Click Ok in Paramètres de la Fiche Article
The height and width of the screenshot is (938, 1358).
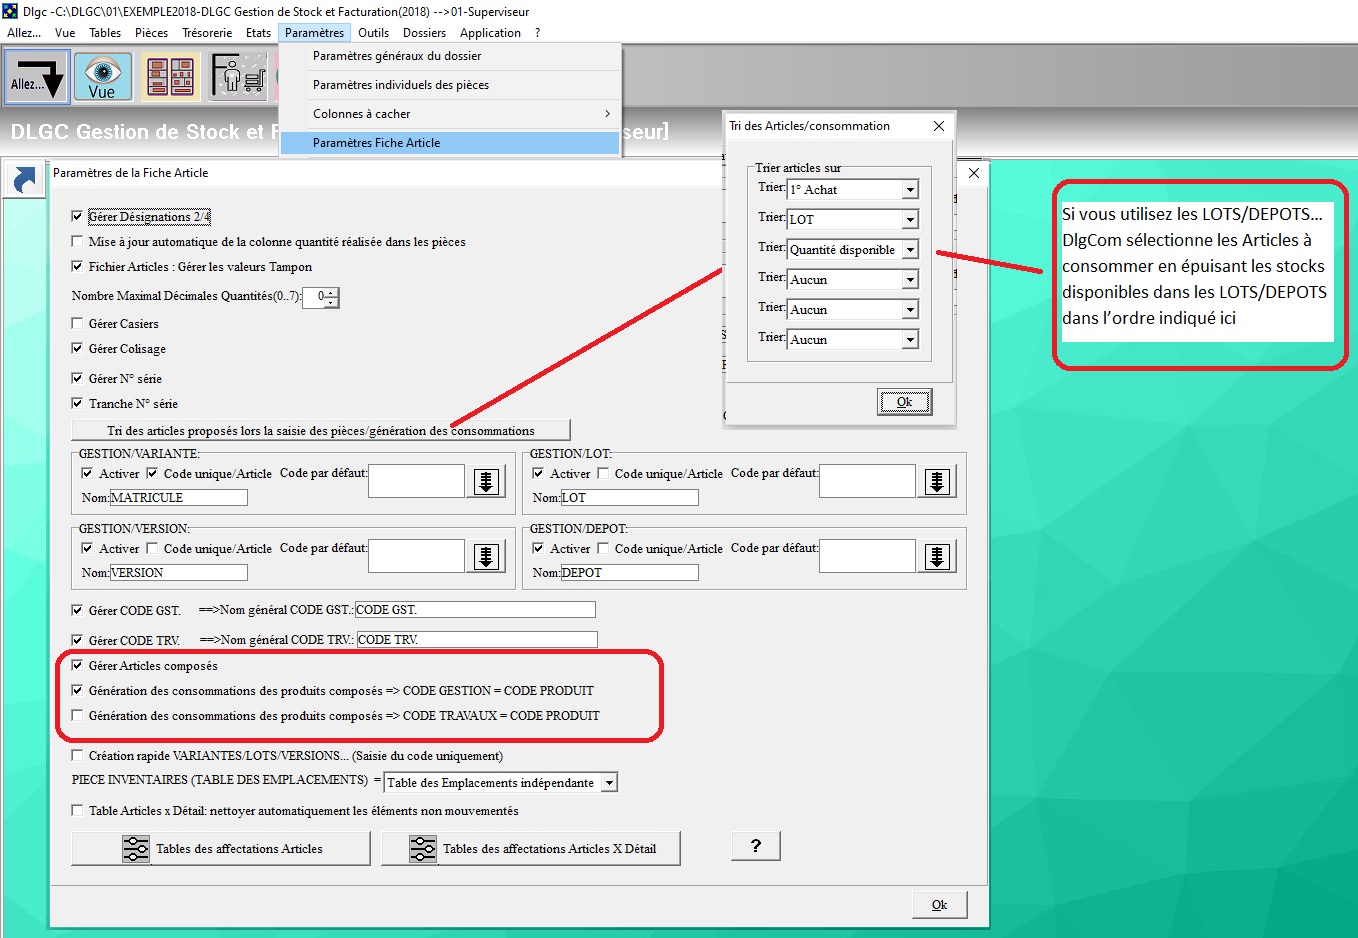[939, 904]
